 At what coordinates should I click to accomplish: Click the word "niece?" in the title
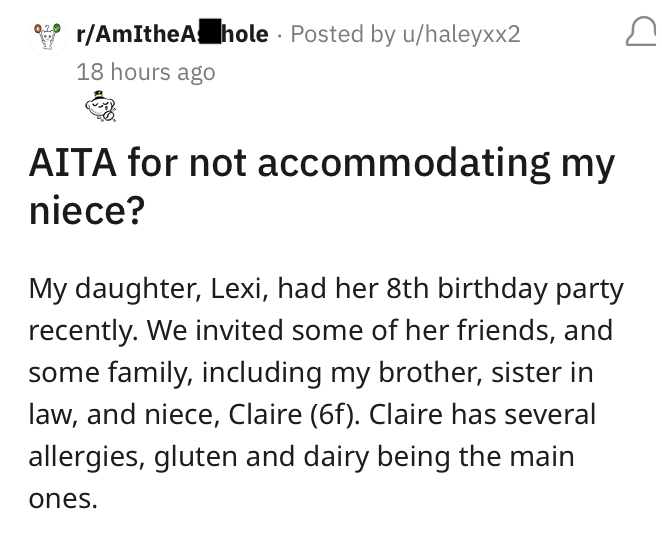86,211
